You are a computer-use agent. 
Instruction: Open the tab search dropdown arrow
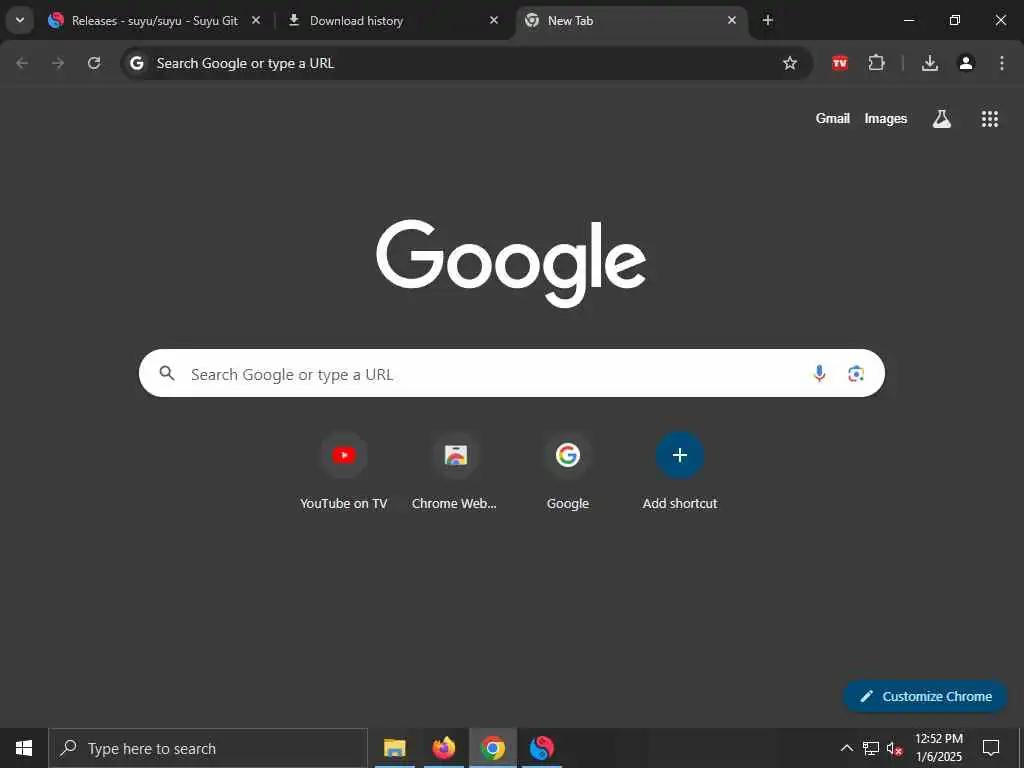tap(20, 20)
